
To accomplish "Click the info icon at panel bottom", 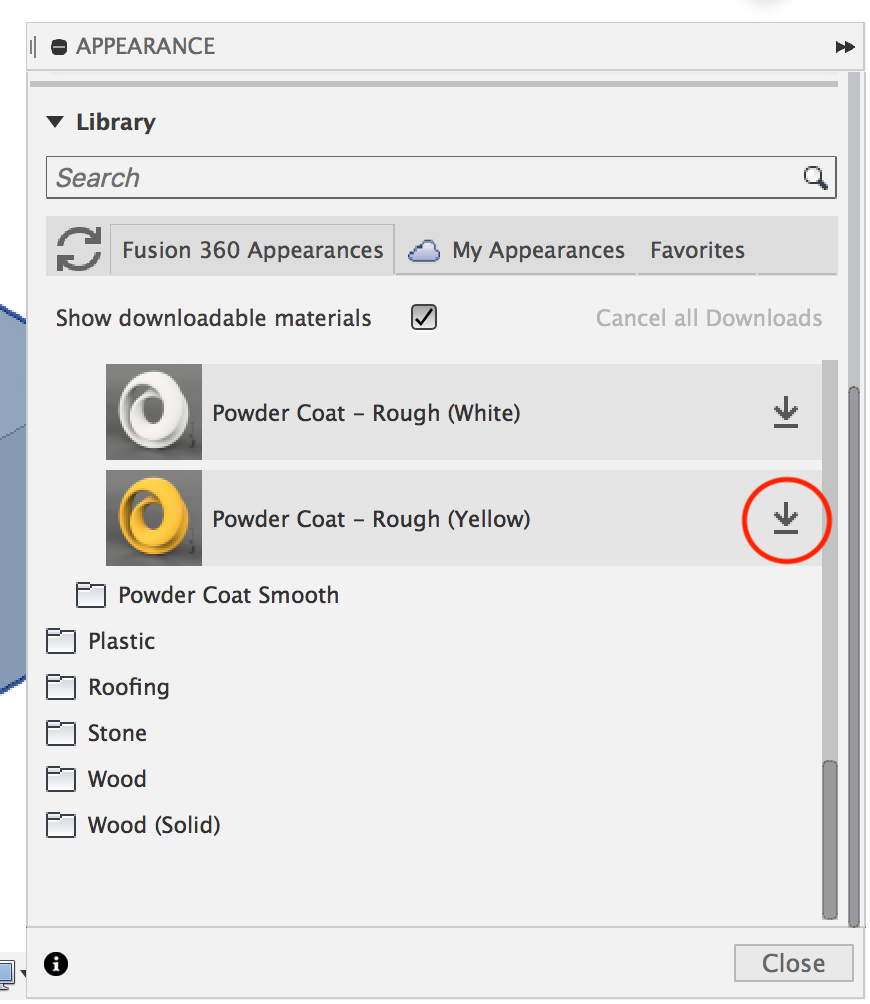I will tap(56, 964).
